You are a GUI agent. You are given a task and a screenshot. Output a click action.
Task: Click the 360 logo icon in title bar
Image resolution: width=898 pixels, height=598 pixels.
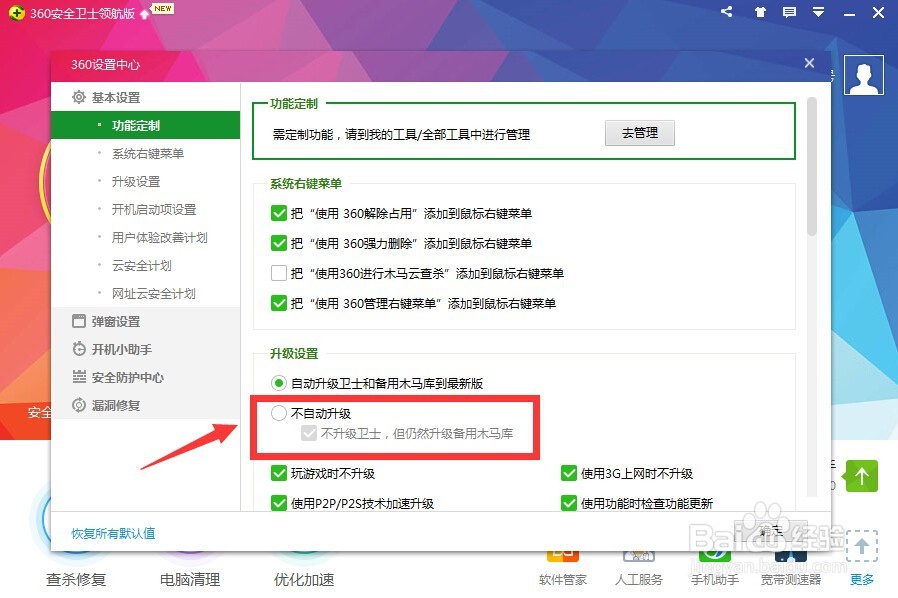pyautogui.click(x=17, y=13)
